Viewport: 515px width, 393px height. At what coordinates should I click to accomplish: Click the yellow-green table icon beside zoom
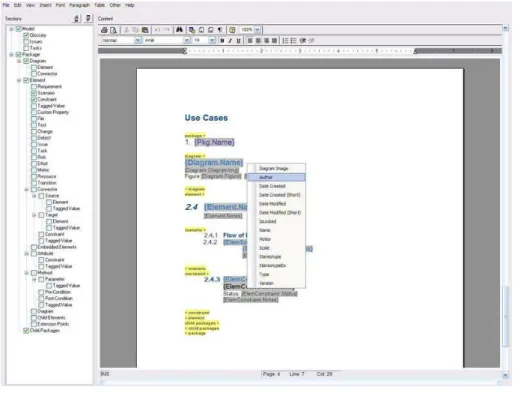[x=232, y=30]
